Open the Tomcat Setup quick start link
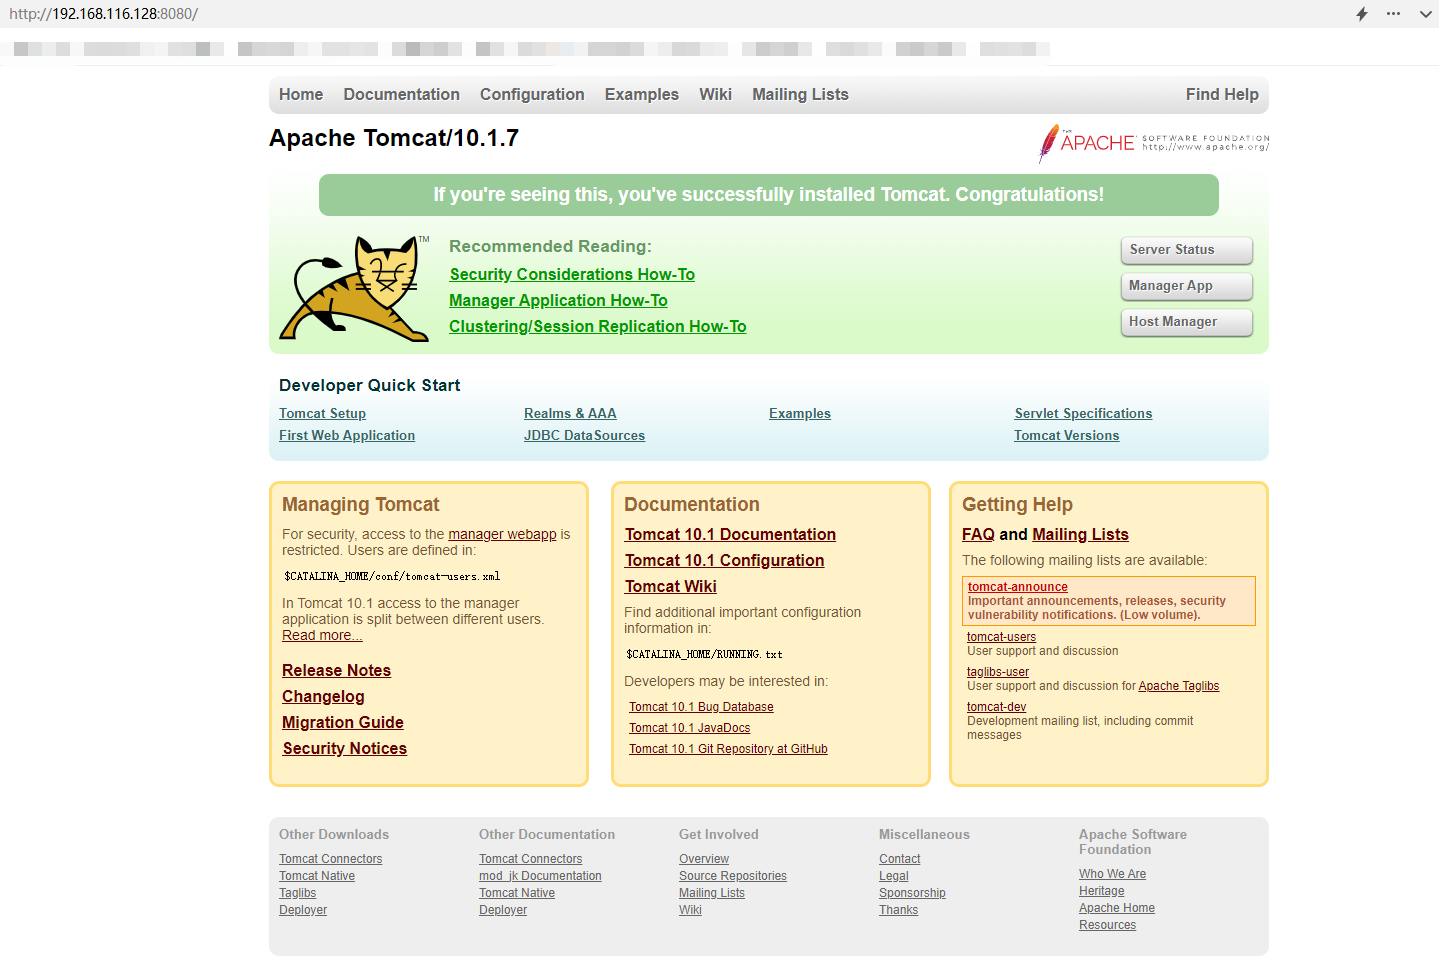 [322, 413]
